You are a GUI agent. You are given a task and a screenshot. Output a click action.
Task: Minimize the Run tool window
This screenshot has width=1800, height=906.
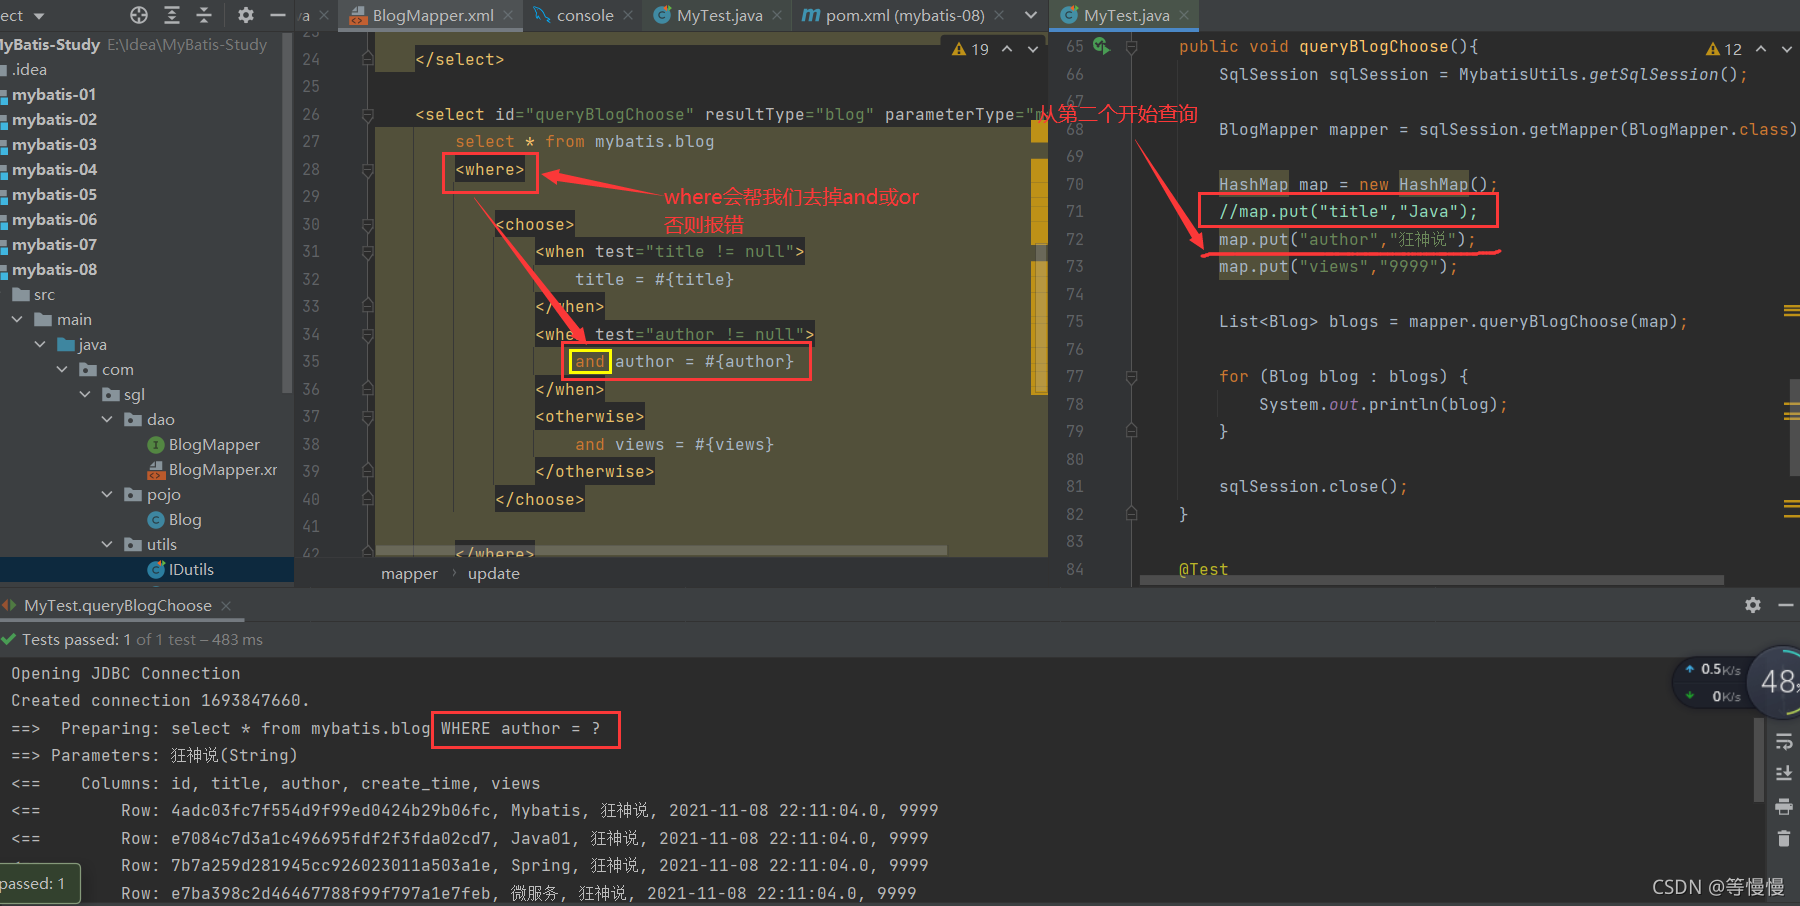click(1785, 605)
